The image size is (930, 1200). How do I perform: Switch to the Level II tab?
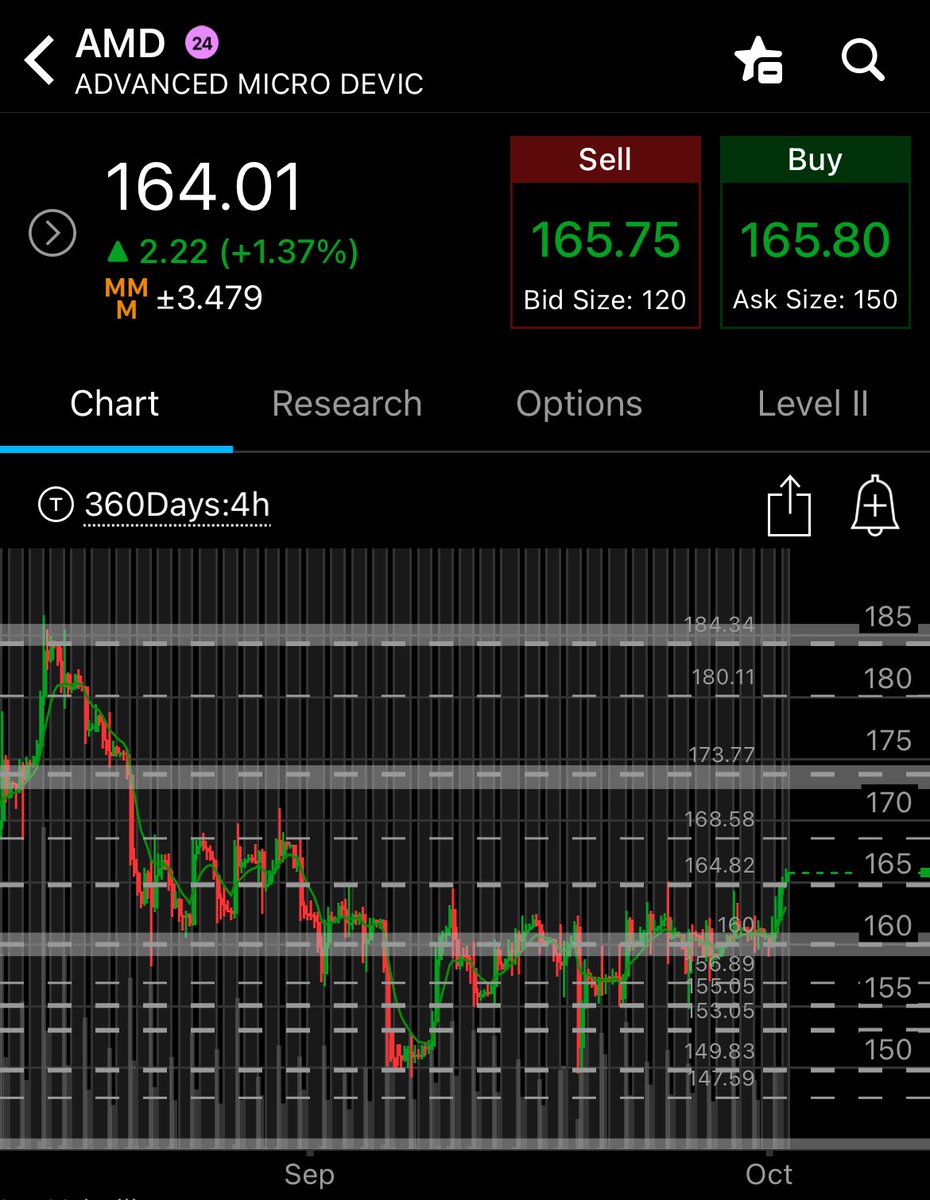coord(813,404)
